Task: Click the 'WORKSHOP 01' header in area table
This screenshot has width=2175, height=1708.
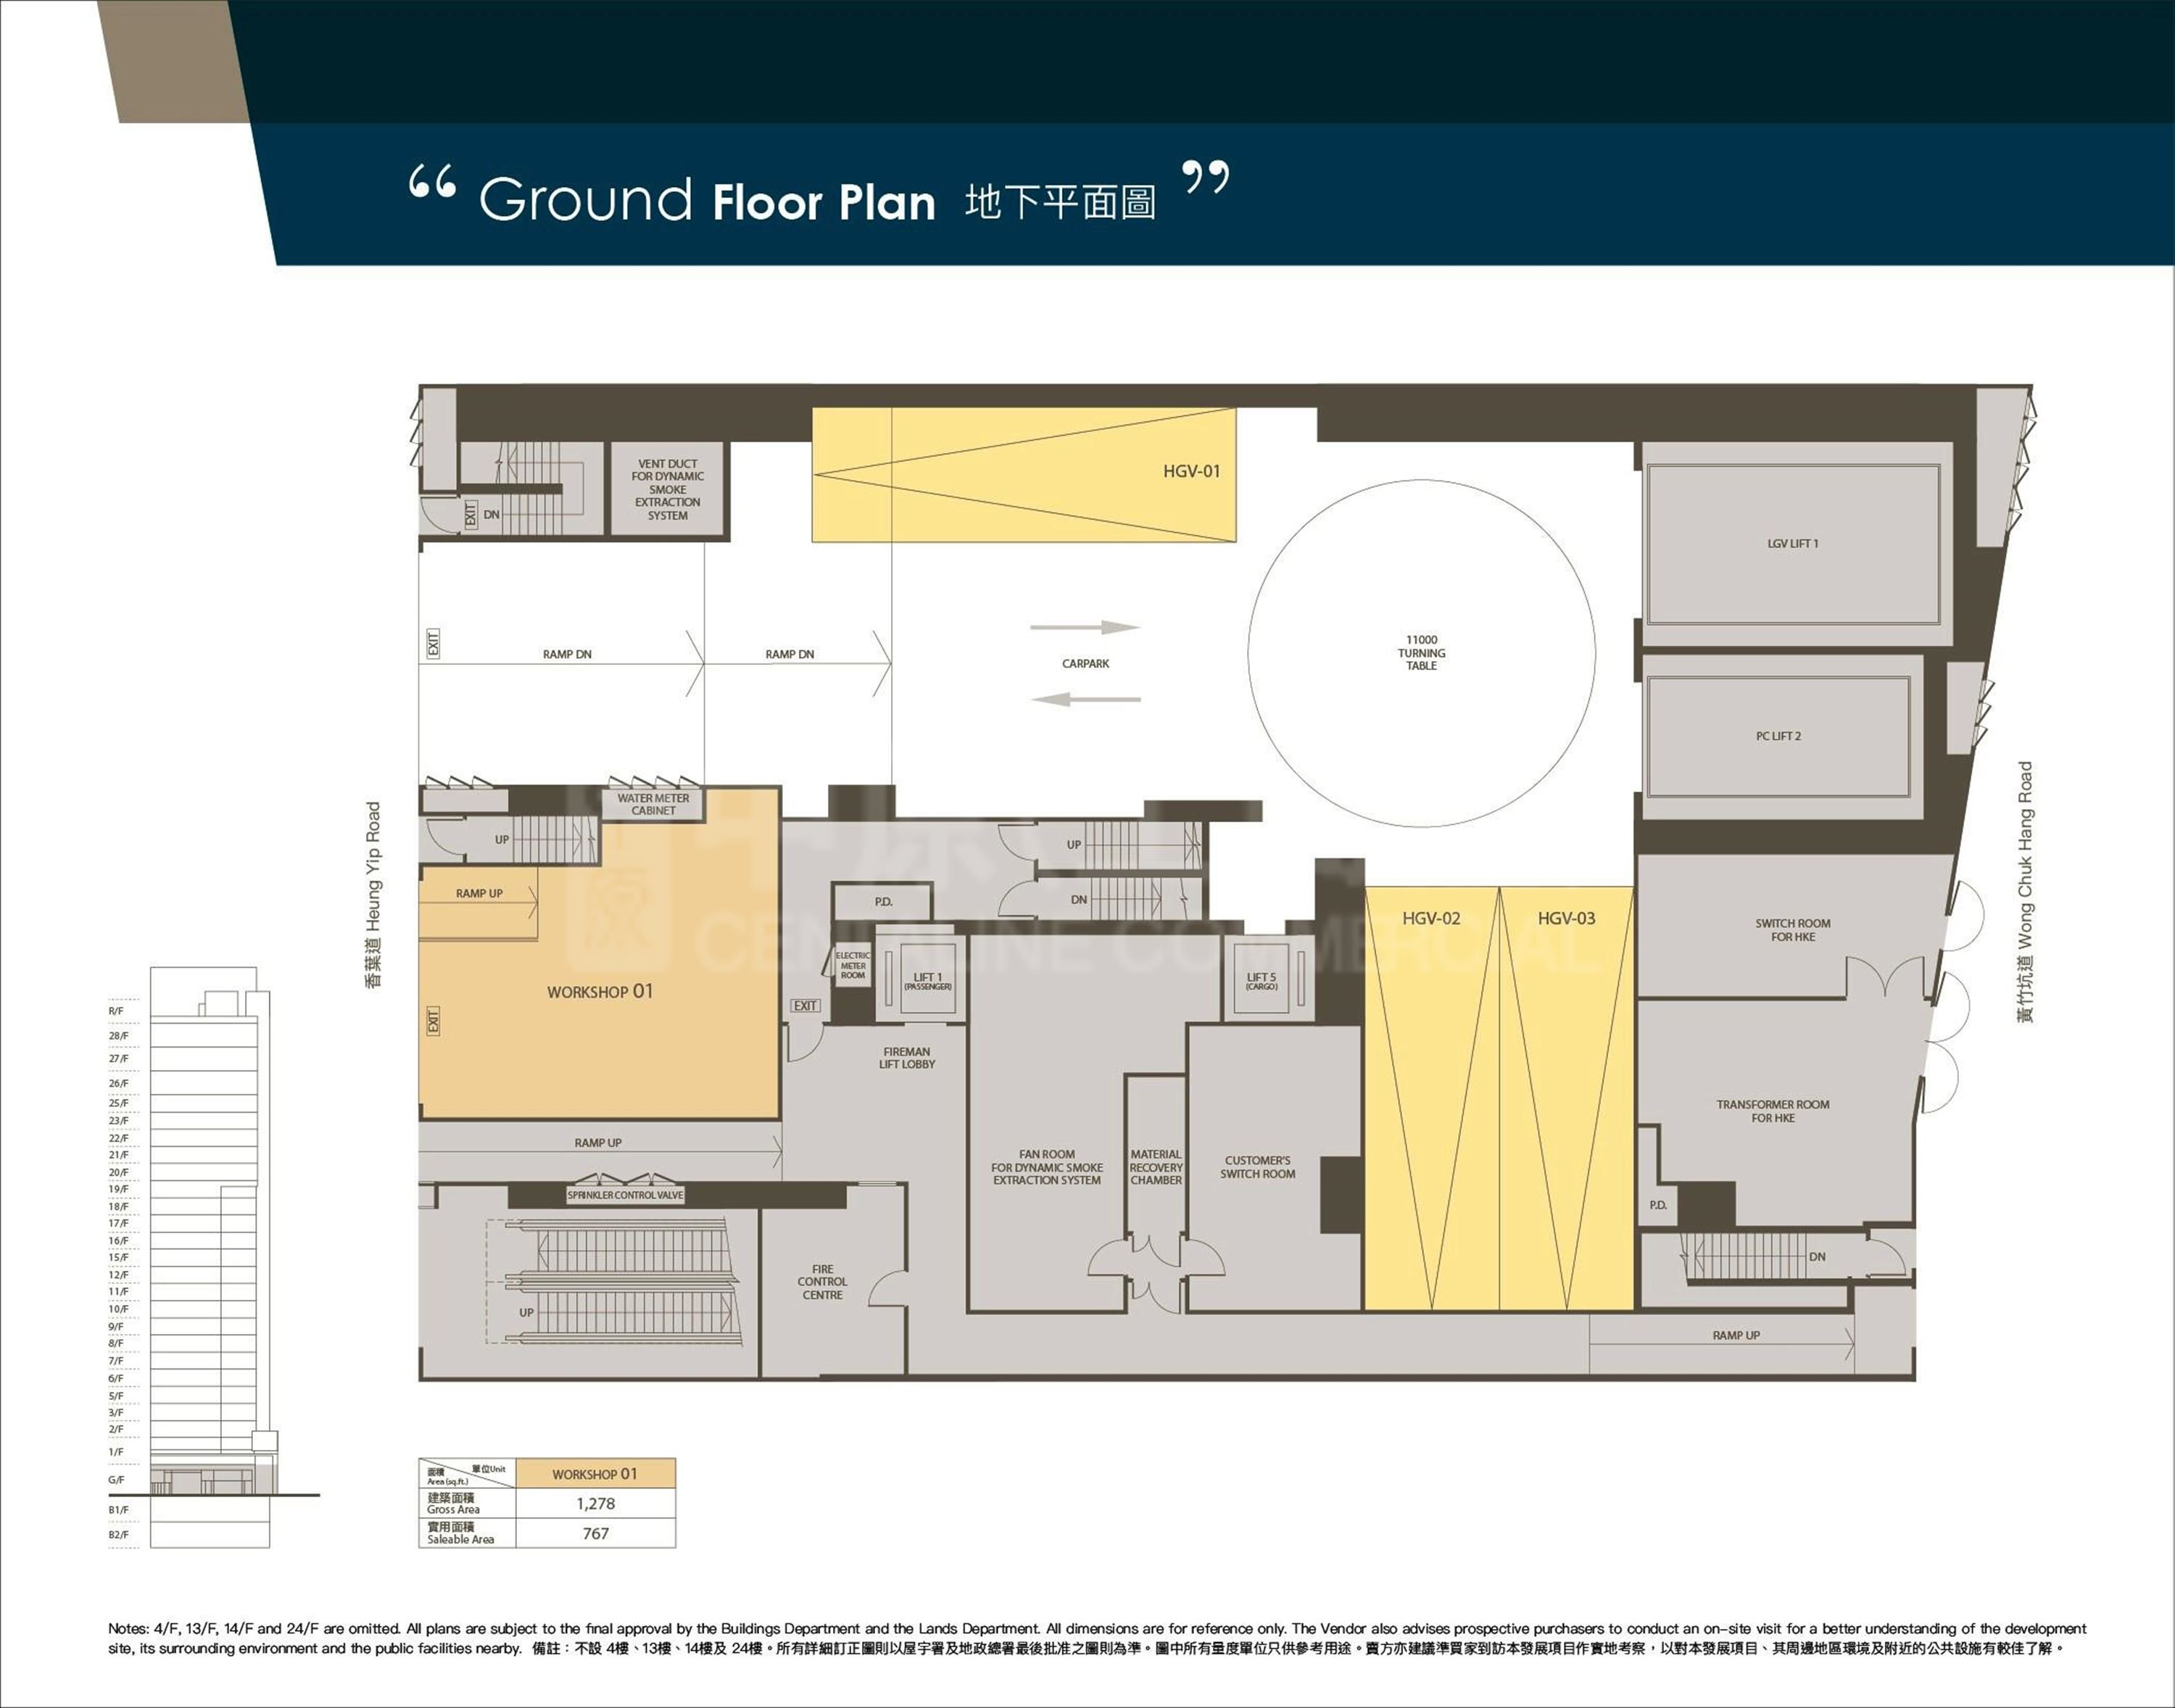Action: click(595, 1474)
